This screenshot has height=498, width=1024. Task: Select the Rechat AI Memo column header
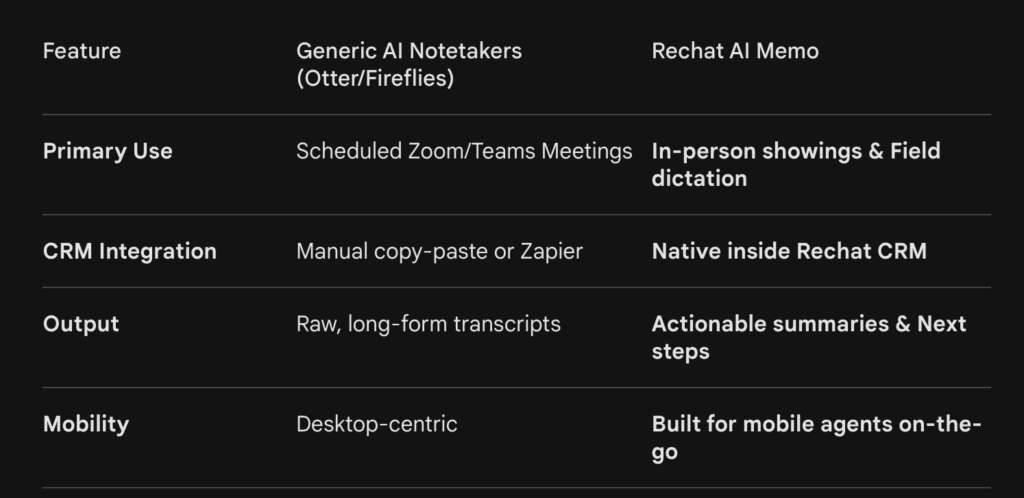click(x=735, y=51)
